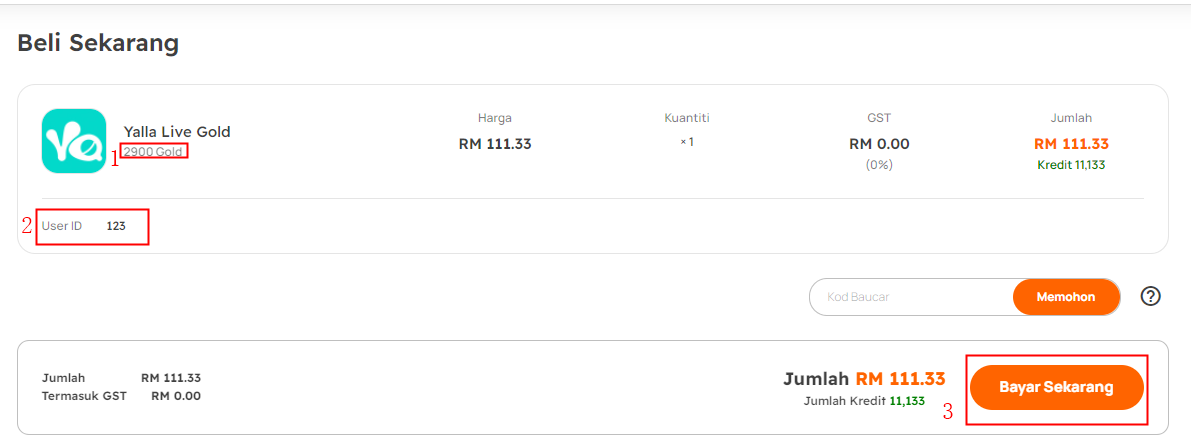Apply voucher with the Memohon button
Viewport: 1191px width, 448px height.
1066,297
